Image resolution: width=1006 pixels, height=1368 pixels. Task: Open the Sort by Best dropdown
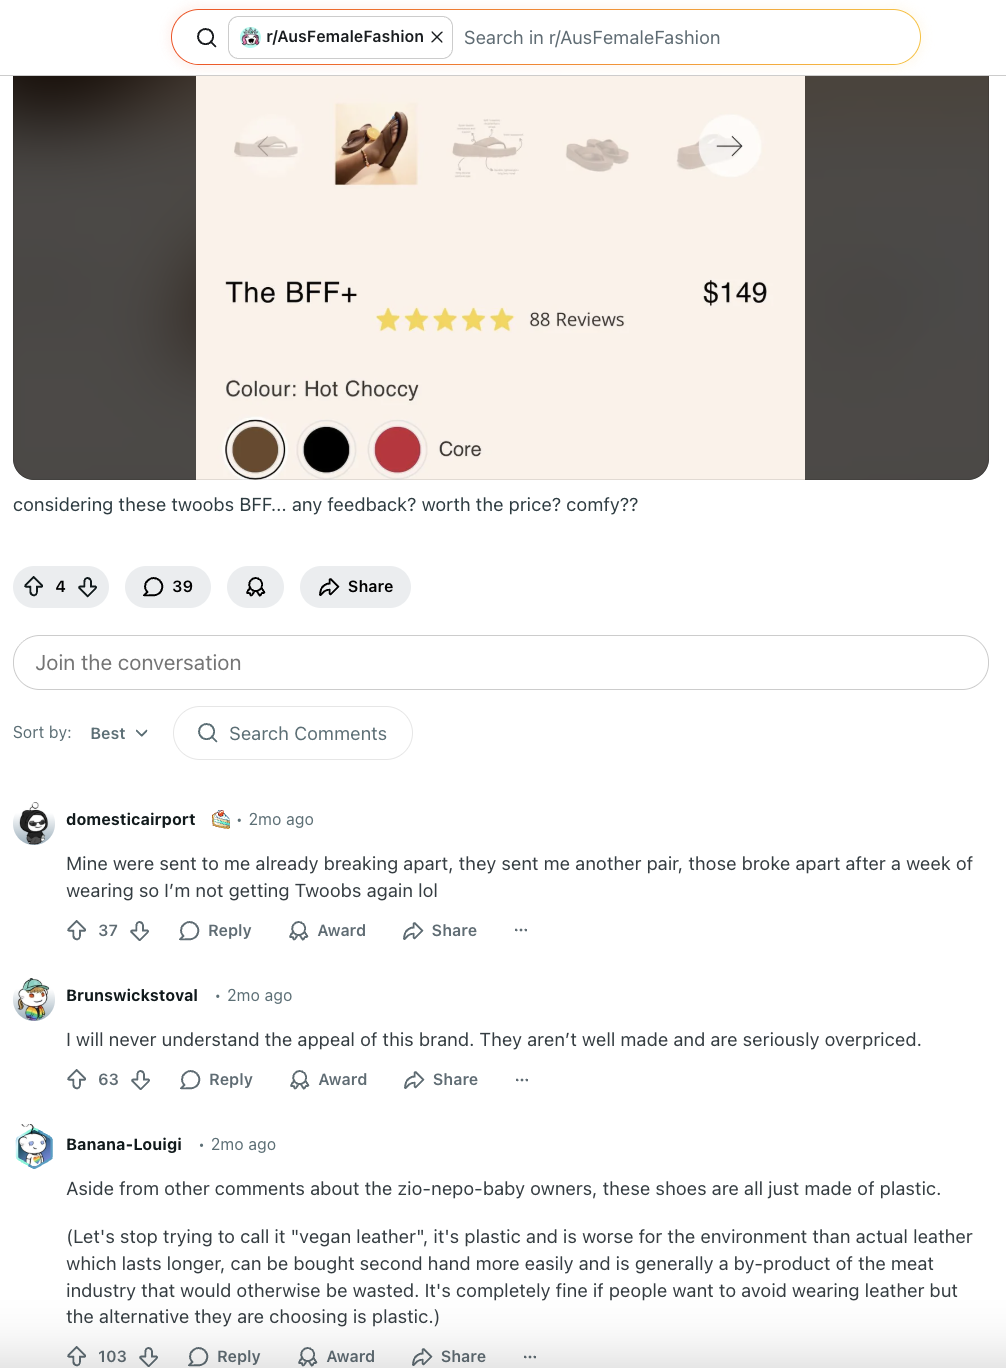click(x=118, y=733)
